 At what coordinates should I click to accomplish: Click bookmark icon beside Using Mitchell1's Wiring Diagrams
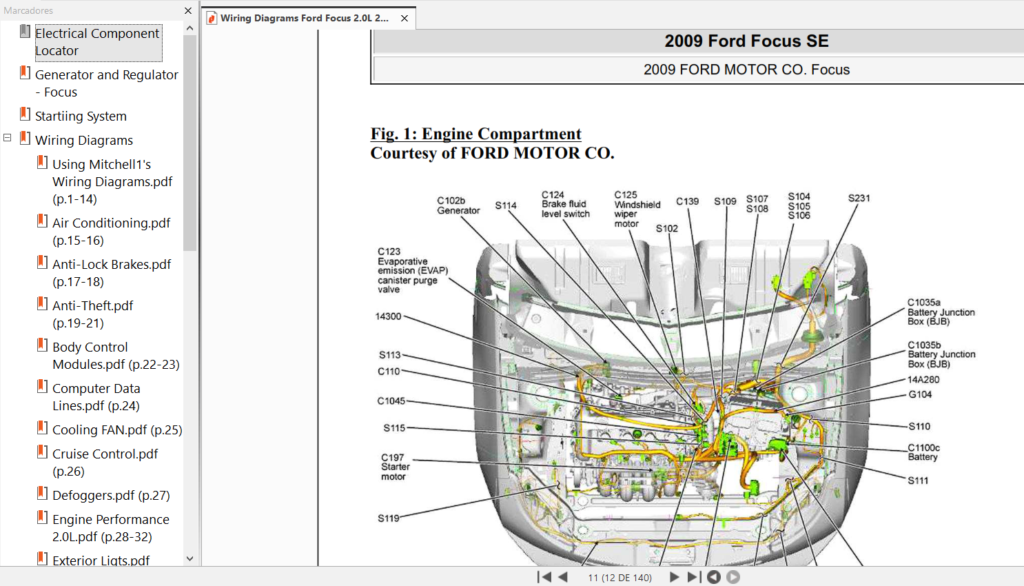tap(42, 163)
